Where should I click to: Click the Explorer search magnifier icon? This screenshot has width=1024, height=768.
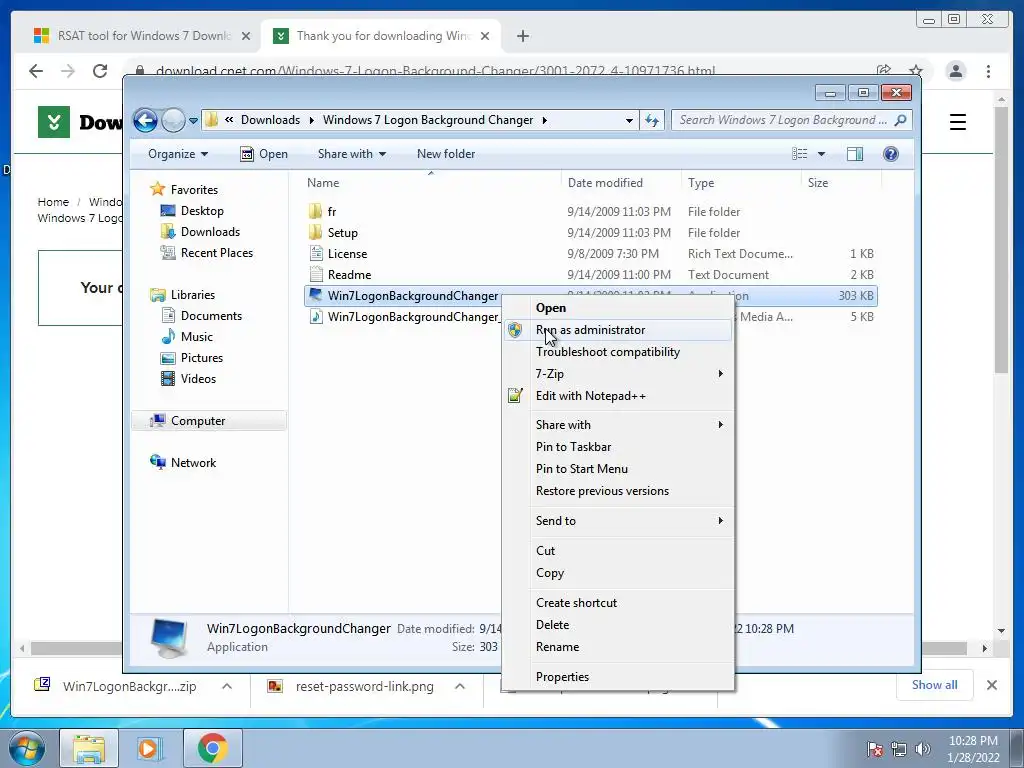(x=901, y=120)
